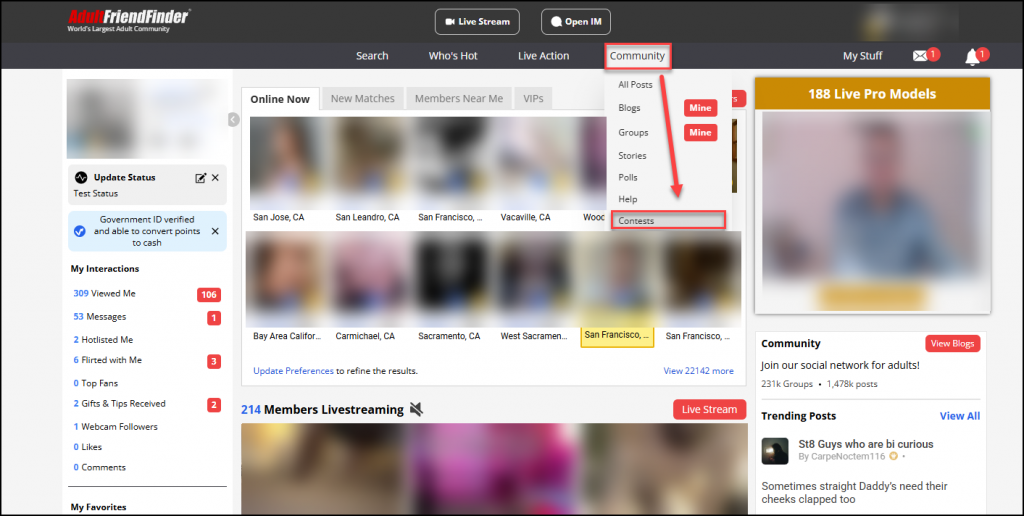The height and width of the screenshot is (516, 1024).
Task: Dismiss the Government ID verified notice
Action: pos(216,231)
